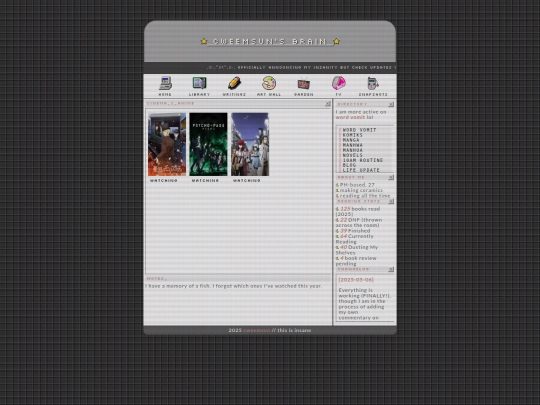Click the 'memory of a fish' notes text
Image resolution: width=540 pixels, height=405 pixels.
(x=233, y=286)
